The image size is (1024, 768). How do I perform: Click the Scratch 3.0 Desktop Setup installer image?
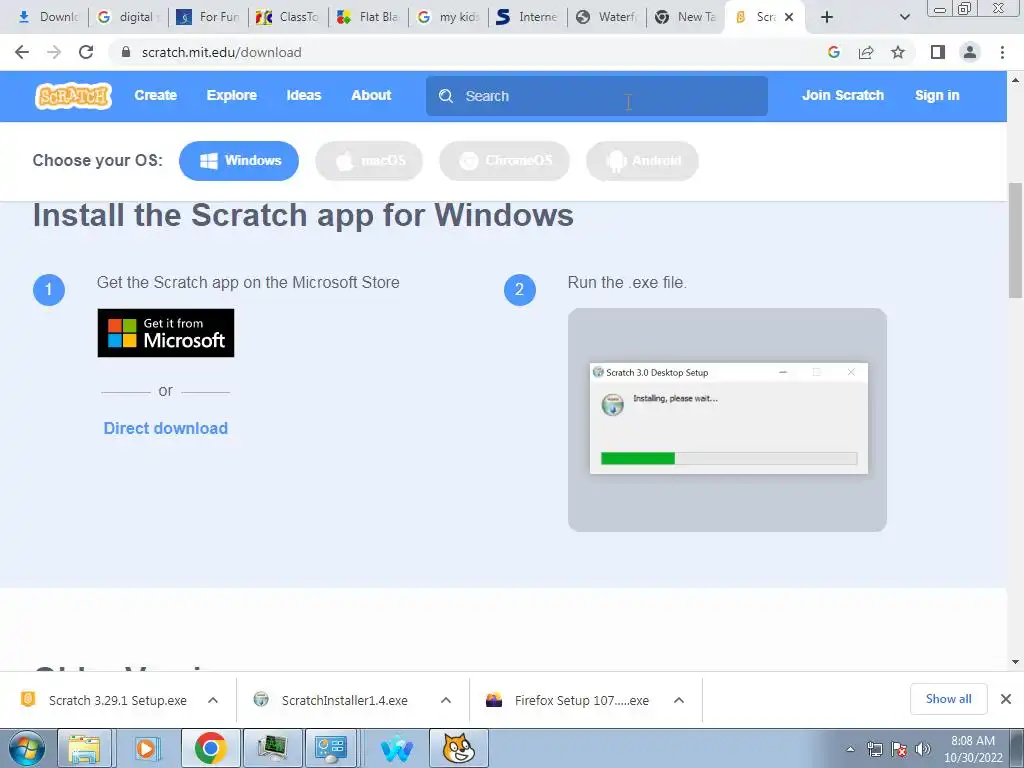coord(728,420)
